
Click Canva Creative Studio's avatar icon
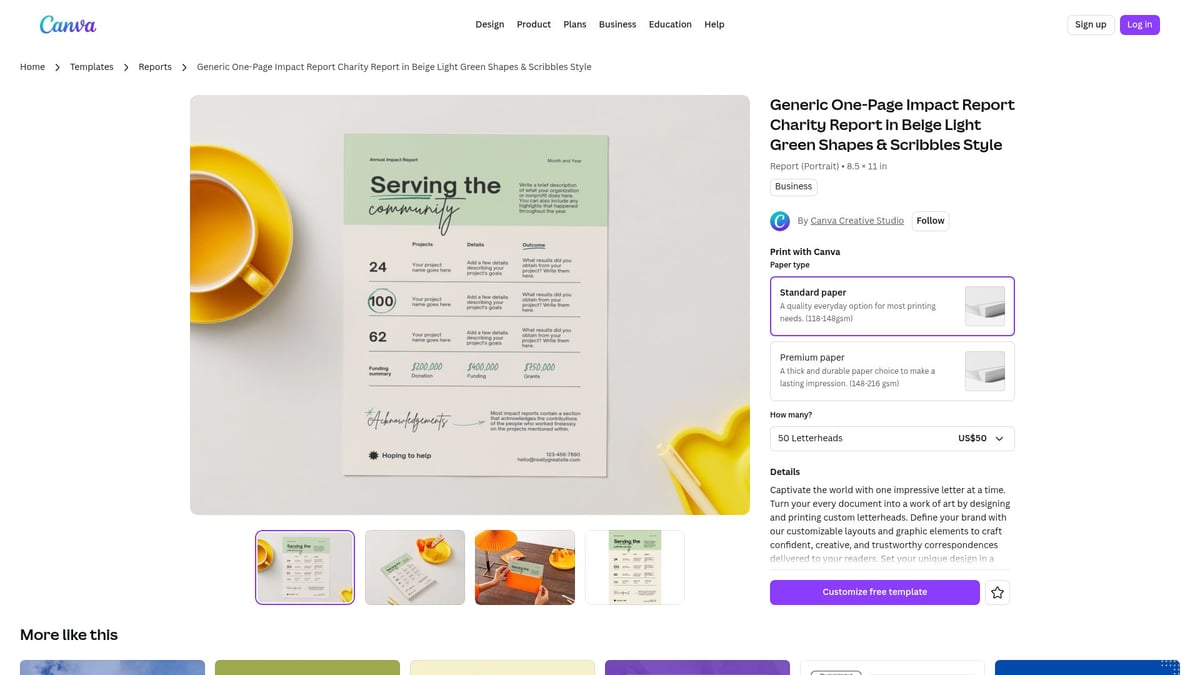(x=780, y=220)
